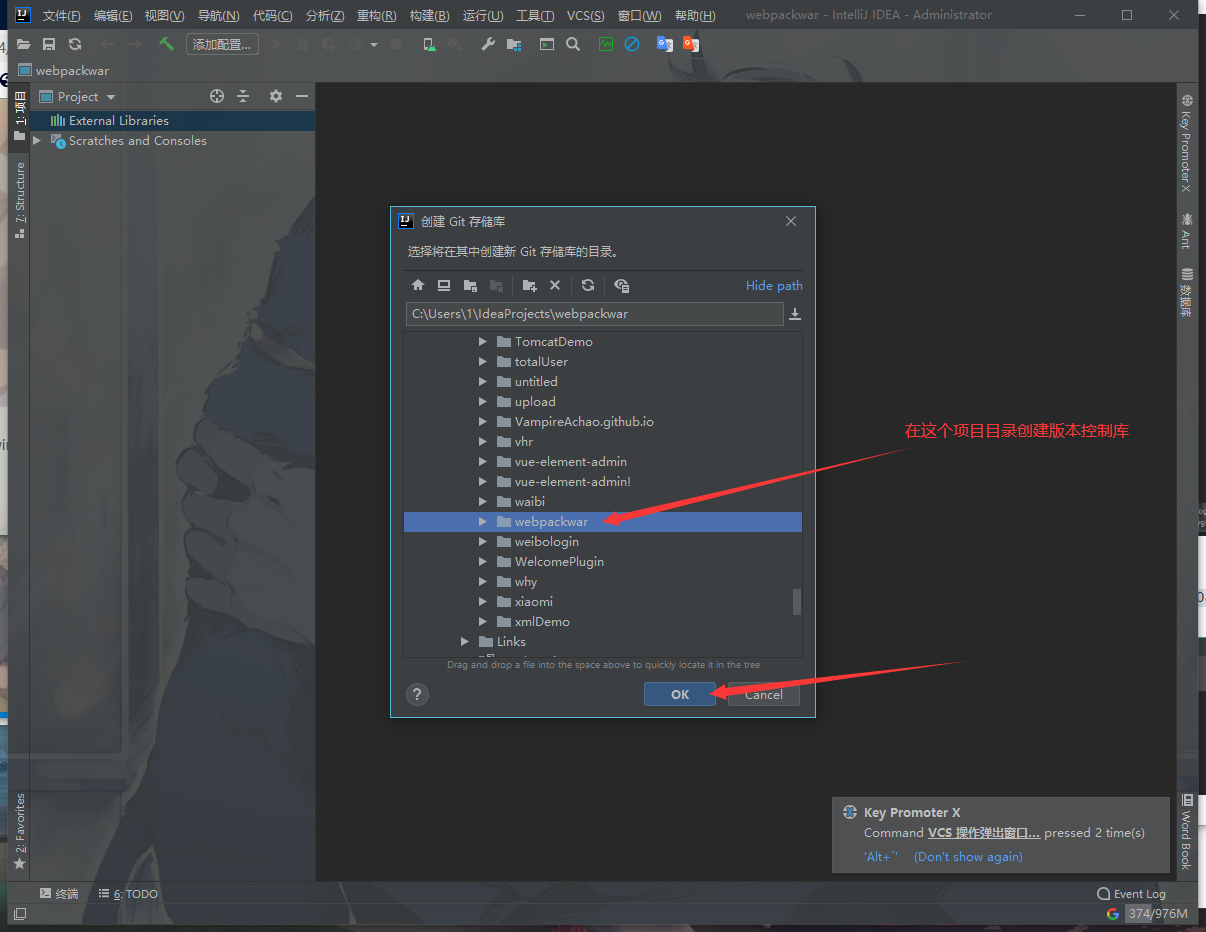
Task: Expand Scratches and Consoles tree node
Action: 38,141
